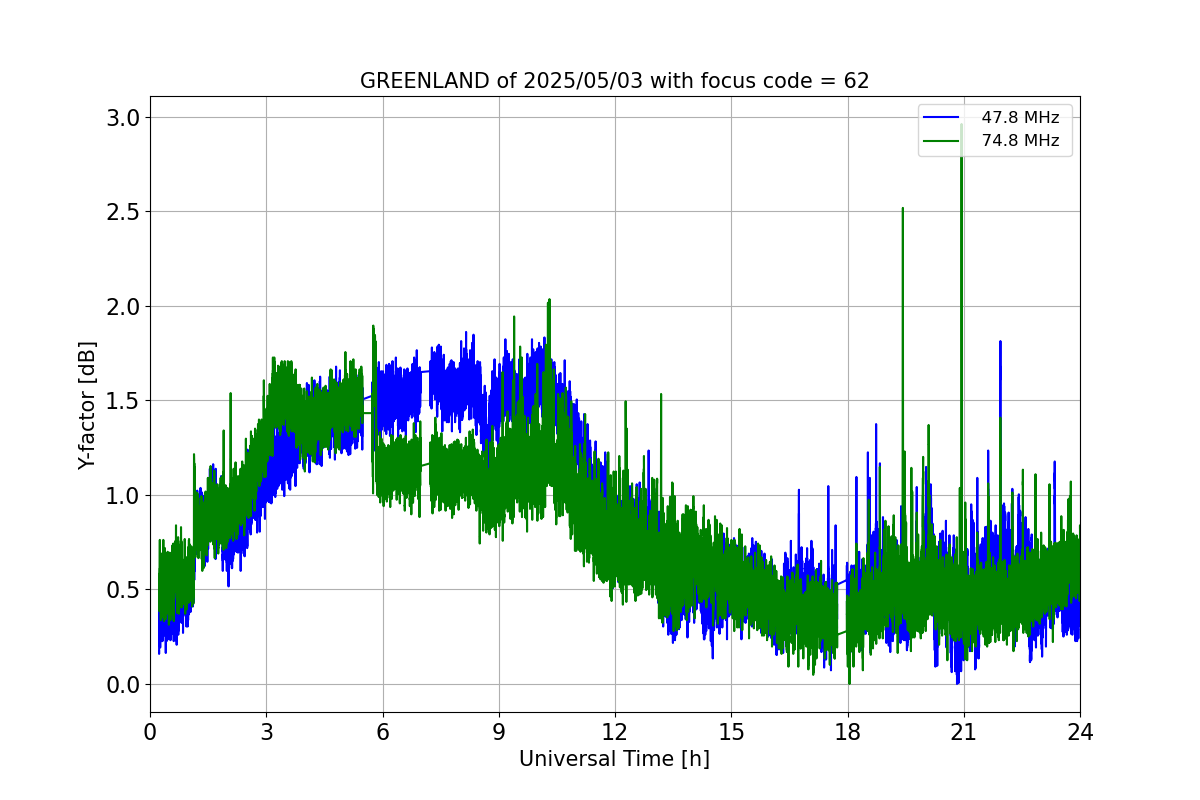Click y-axis tick label 1.0
The width and height of the screenshot is (1200, 800).
[122, 496]
